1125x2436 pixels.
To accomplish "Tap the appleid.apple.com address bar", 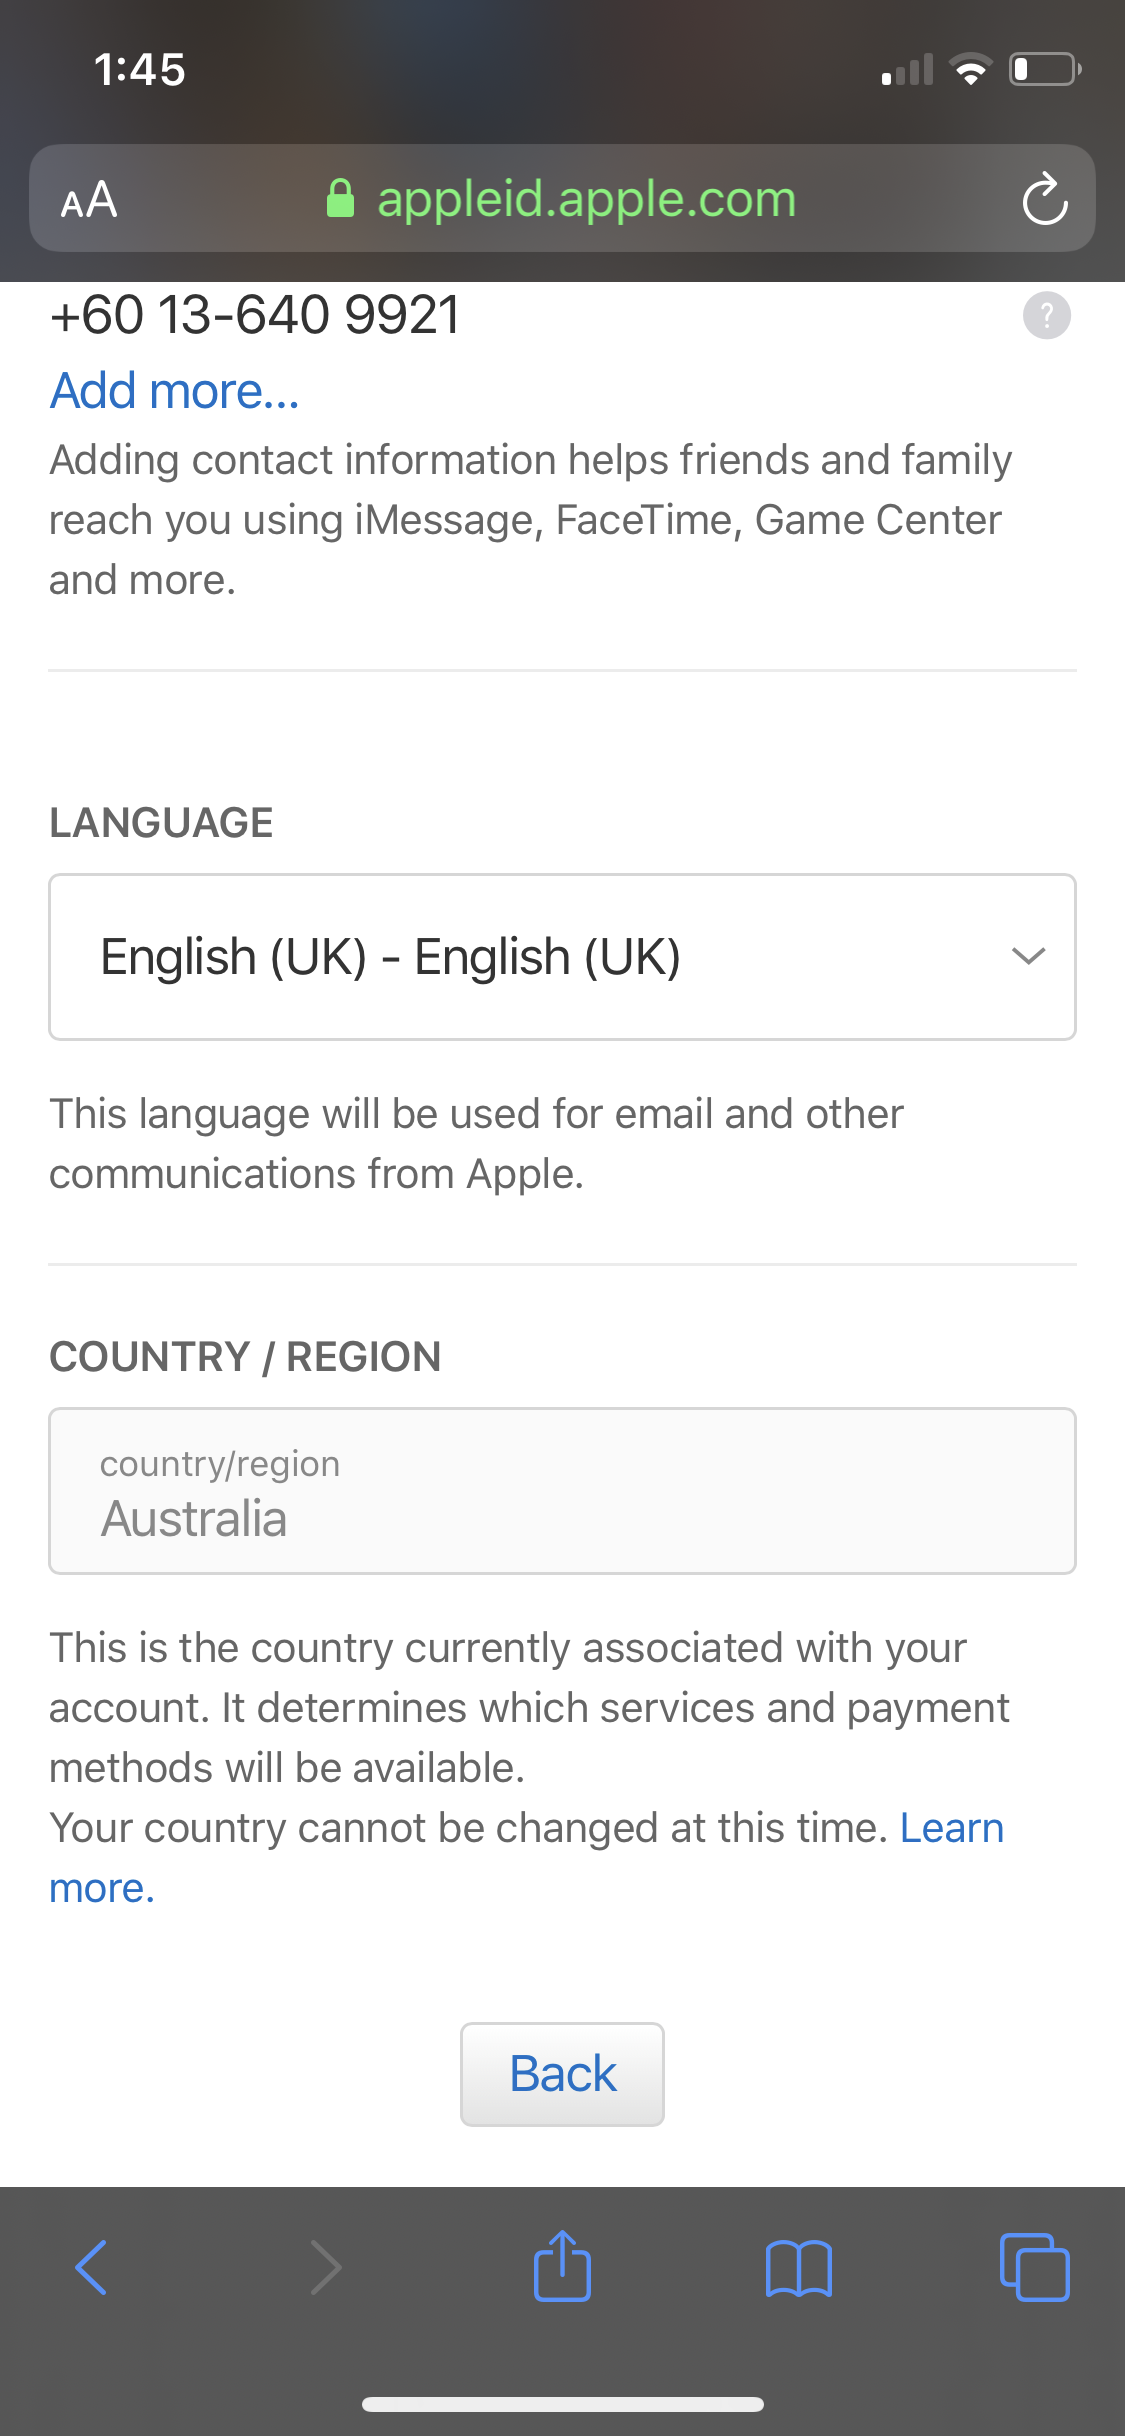I will coord(585,199).
